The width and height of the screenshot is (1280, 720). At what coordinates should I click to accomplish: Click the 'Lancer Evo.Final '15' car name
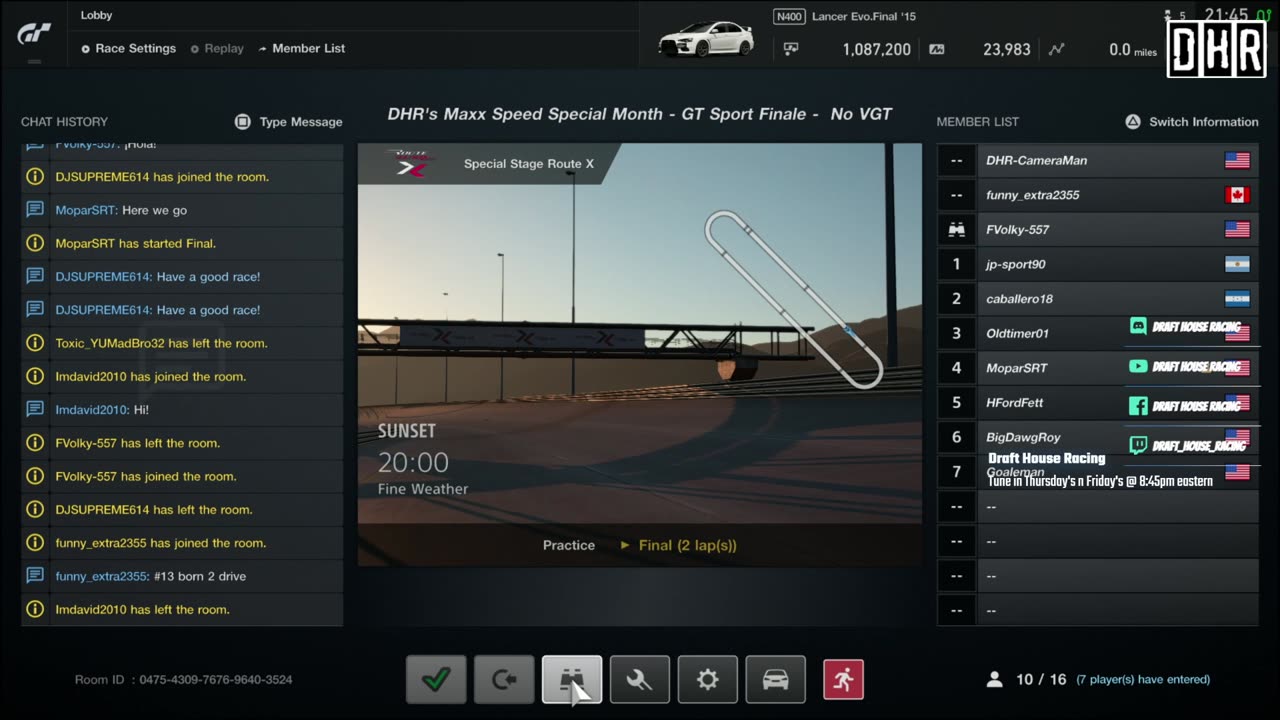point(864,17)
